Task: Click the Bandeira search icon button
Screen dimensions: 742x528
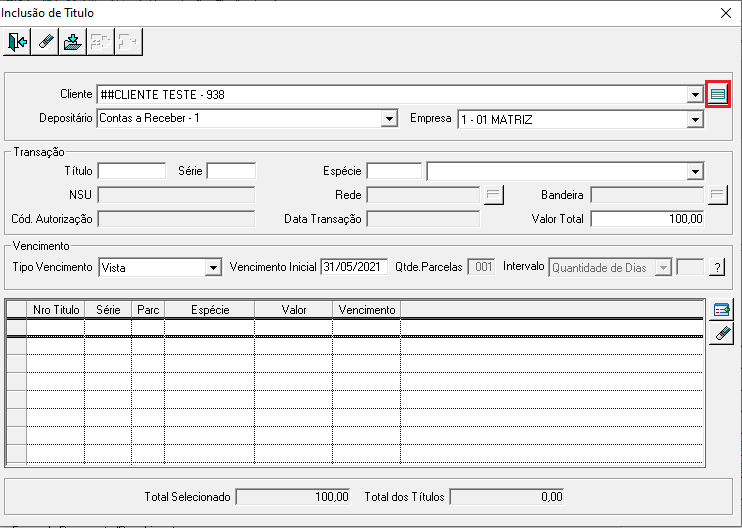Action: [717, 194]
